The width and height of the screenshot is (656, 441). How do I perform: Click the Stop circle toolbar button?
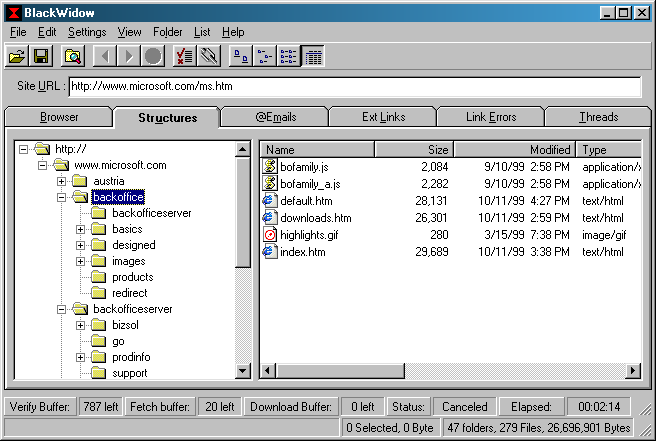click(153, 56)
